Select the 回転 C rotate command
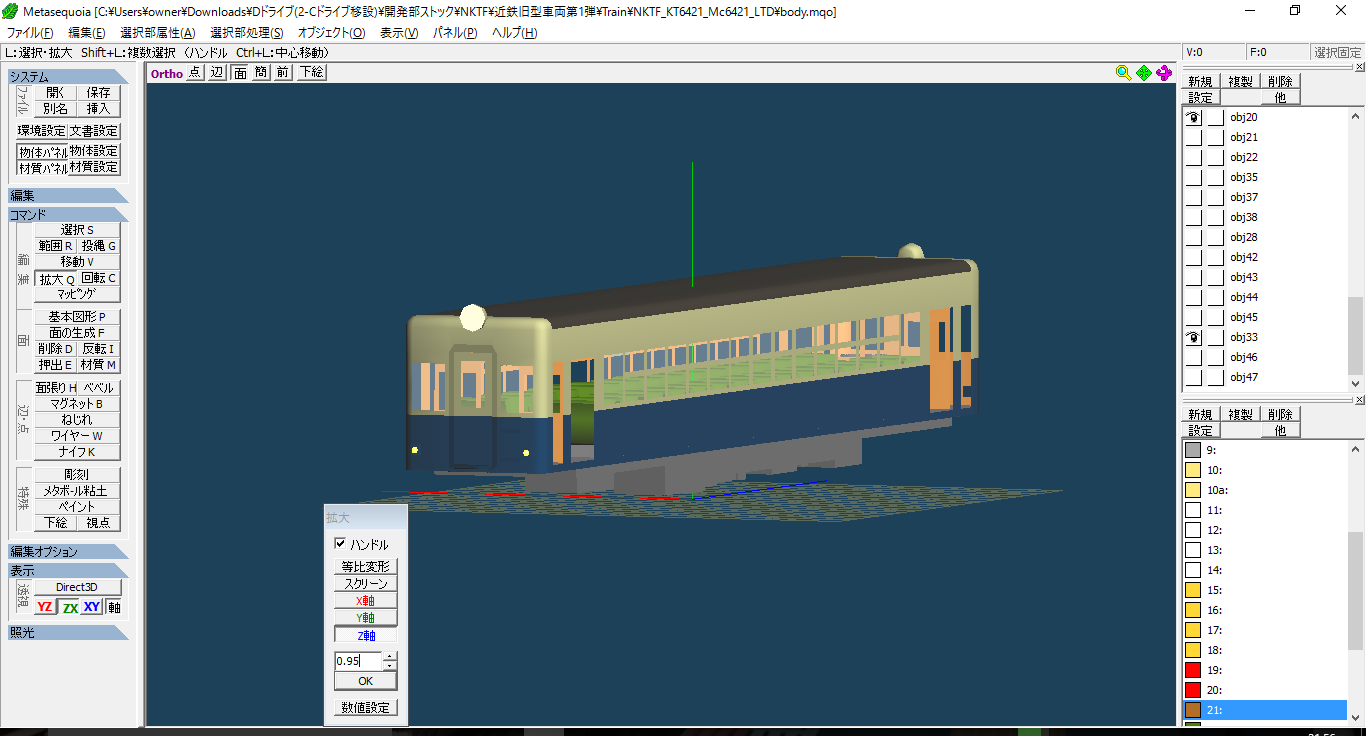Screen dimensions: 1366x736 click(x=99, y=279)
